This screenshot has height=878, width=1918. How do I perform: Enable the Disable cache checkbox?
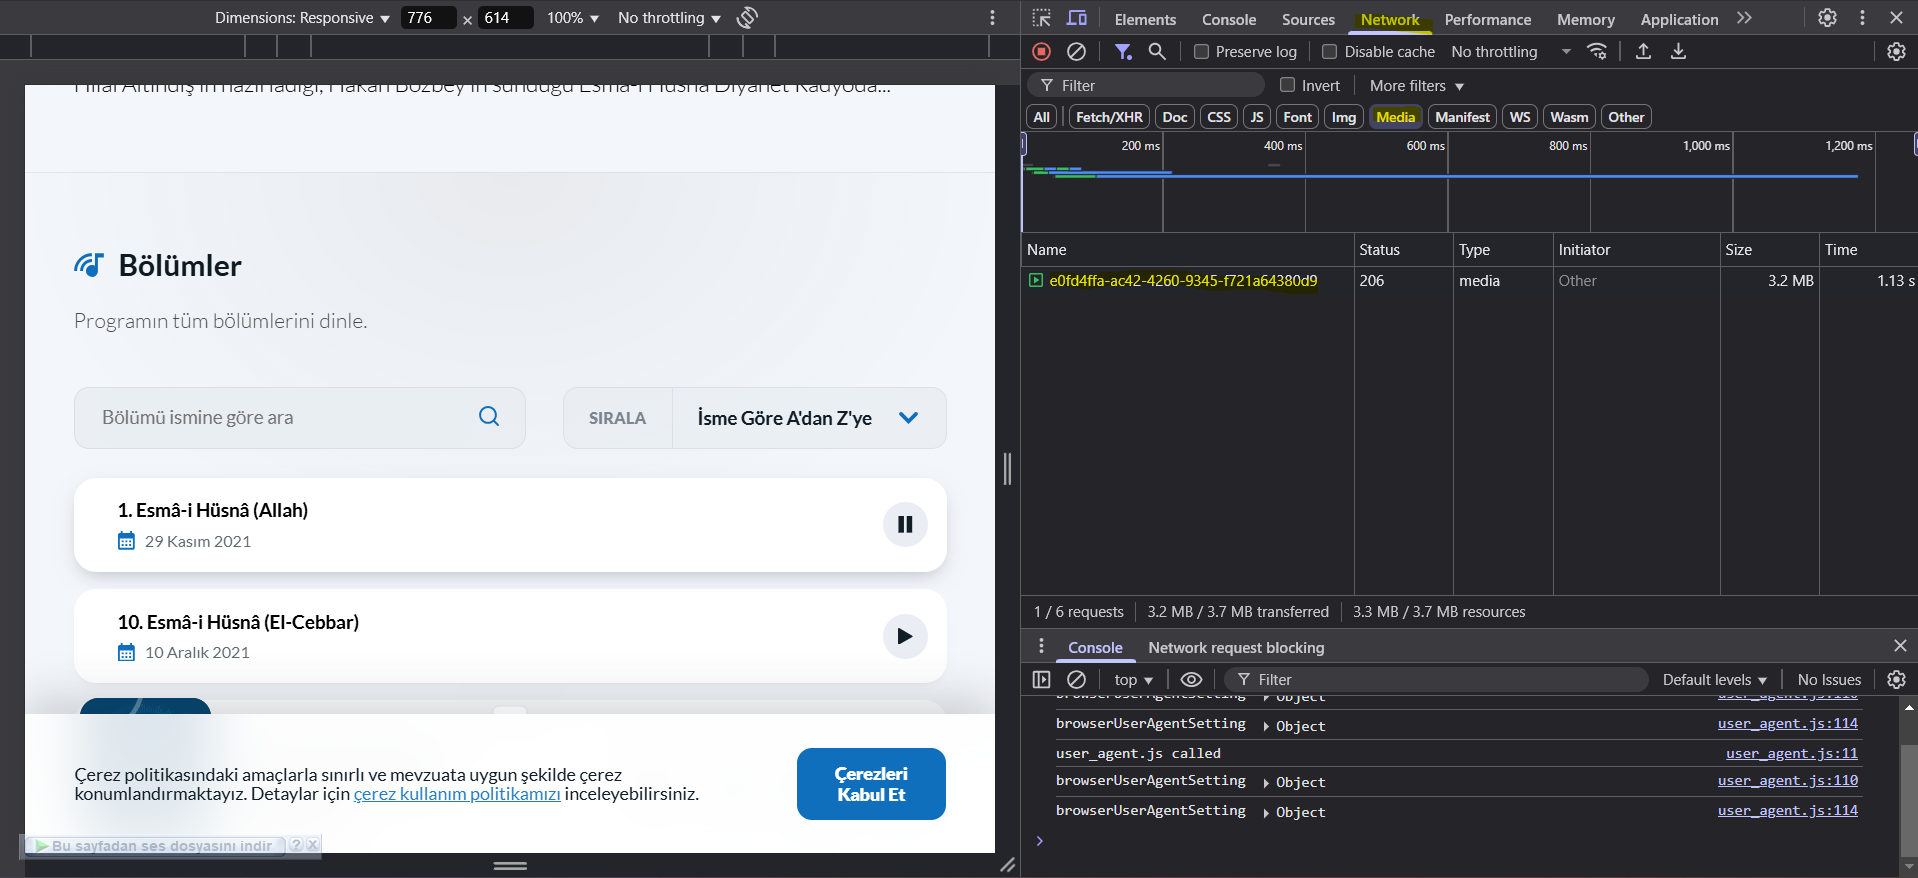(x=1329, y=51)
